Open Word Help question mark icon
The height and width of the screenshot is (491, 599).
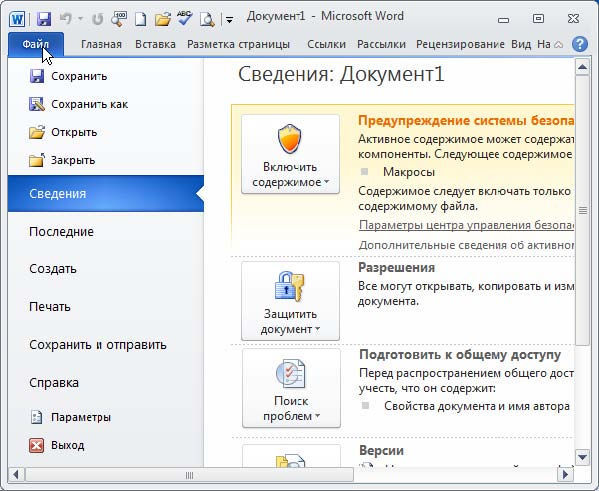pyautogui.click(x=580, y=44)
